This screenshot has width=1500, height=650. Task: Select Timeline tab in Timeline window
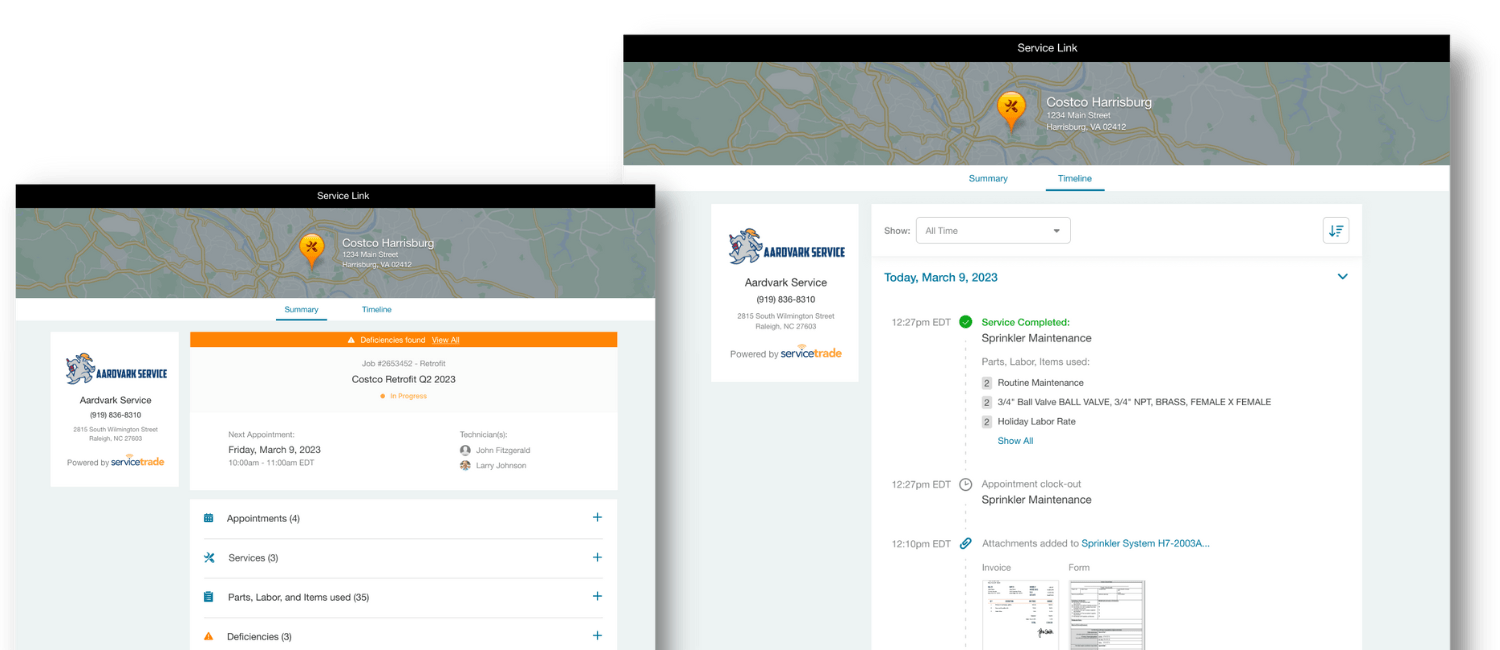1075,178
